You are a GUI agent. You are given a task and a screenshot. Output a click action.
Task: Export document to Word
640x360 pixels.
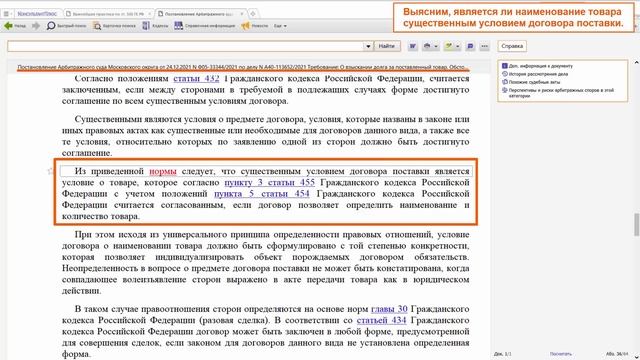pos(413,46)
